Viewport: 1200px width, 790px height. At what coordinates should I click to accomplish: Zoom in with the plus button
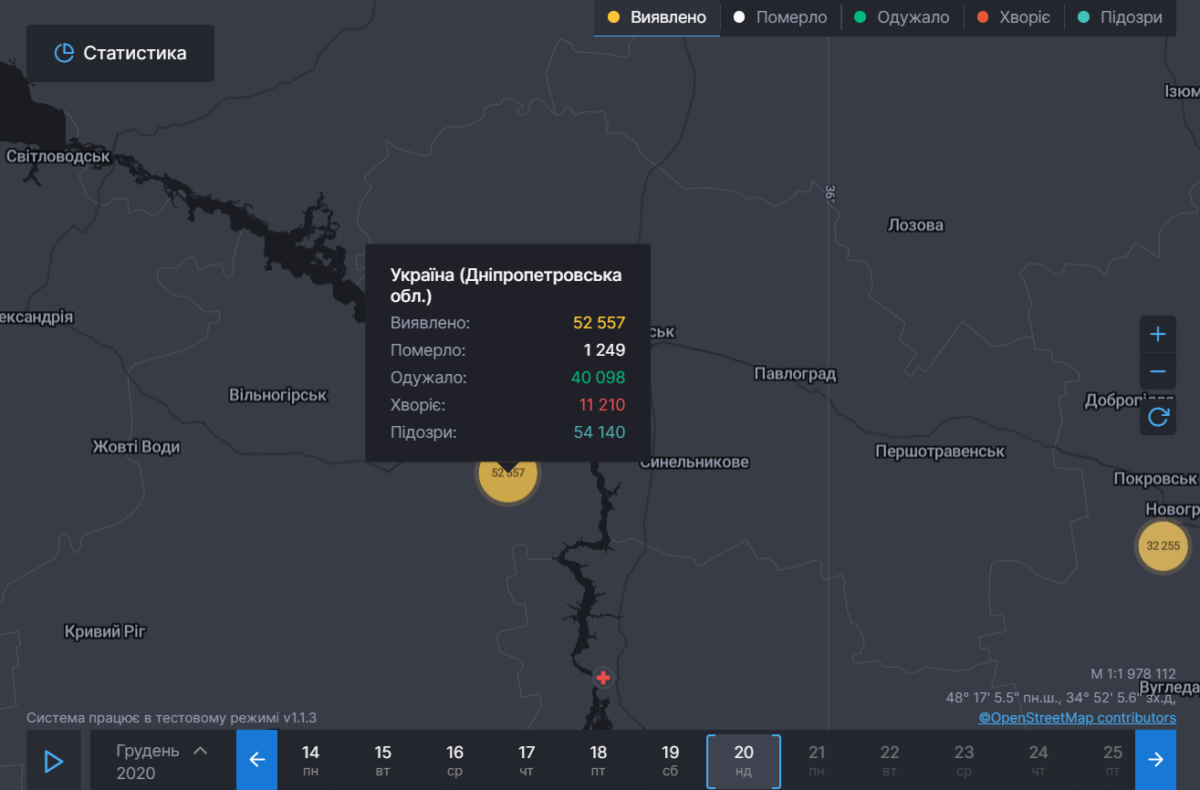pos(1158,334)
